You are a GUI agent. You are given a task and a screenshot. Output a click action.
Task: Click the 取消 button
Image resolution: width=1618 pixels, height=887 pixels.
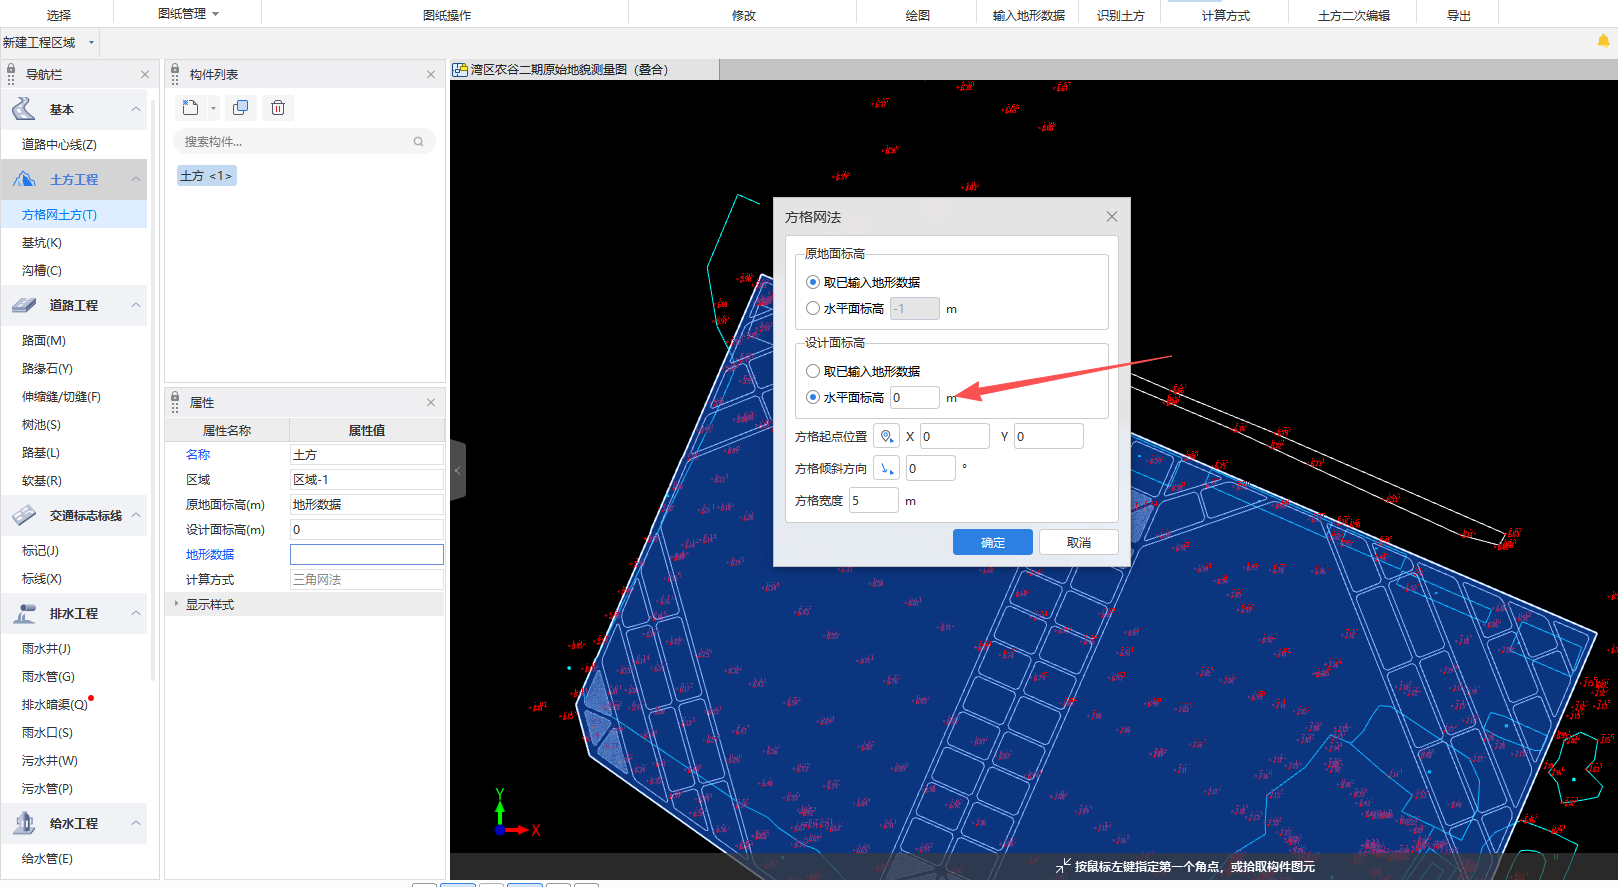(1078, 542)
